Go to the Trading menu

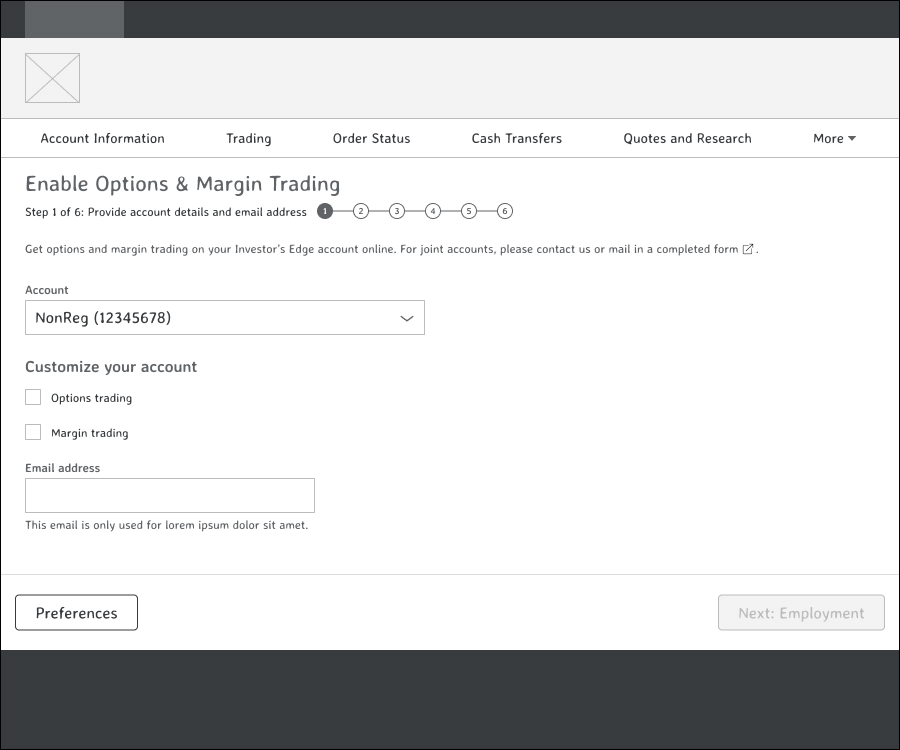(249, 138)
